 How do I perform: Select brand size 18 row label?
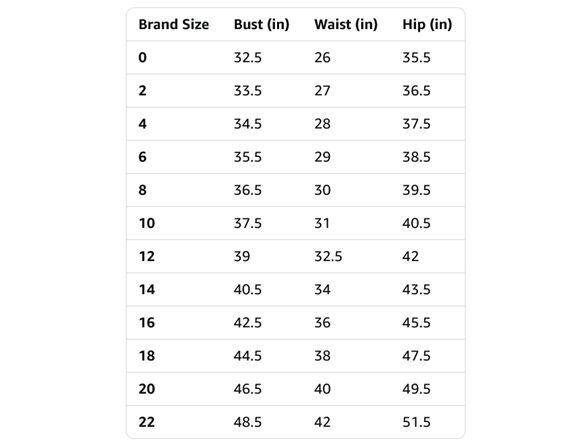tap(147, 356)
